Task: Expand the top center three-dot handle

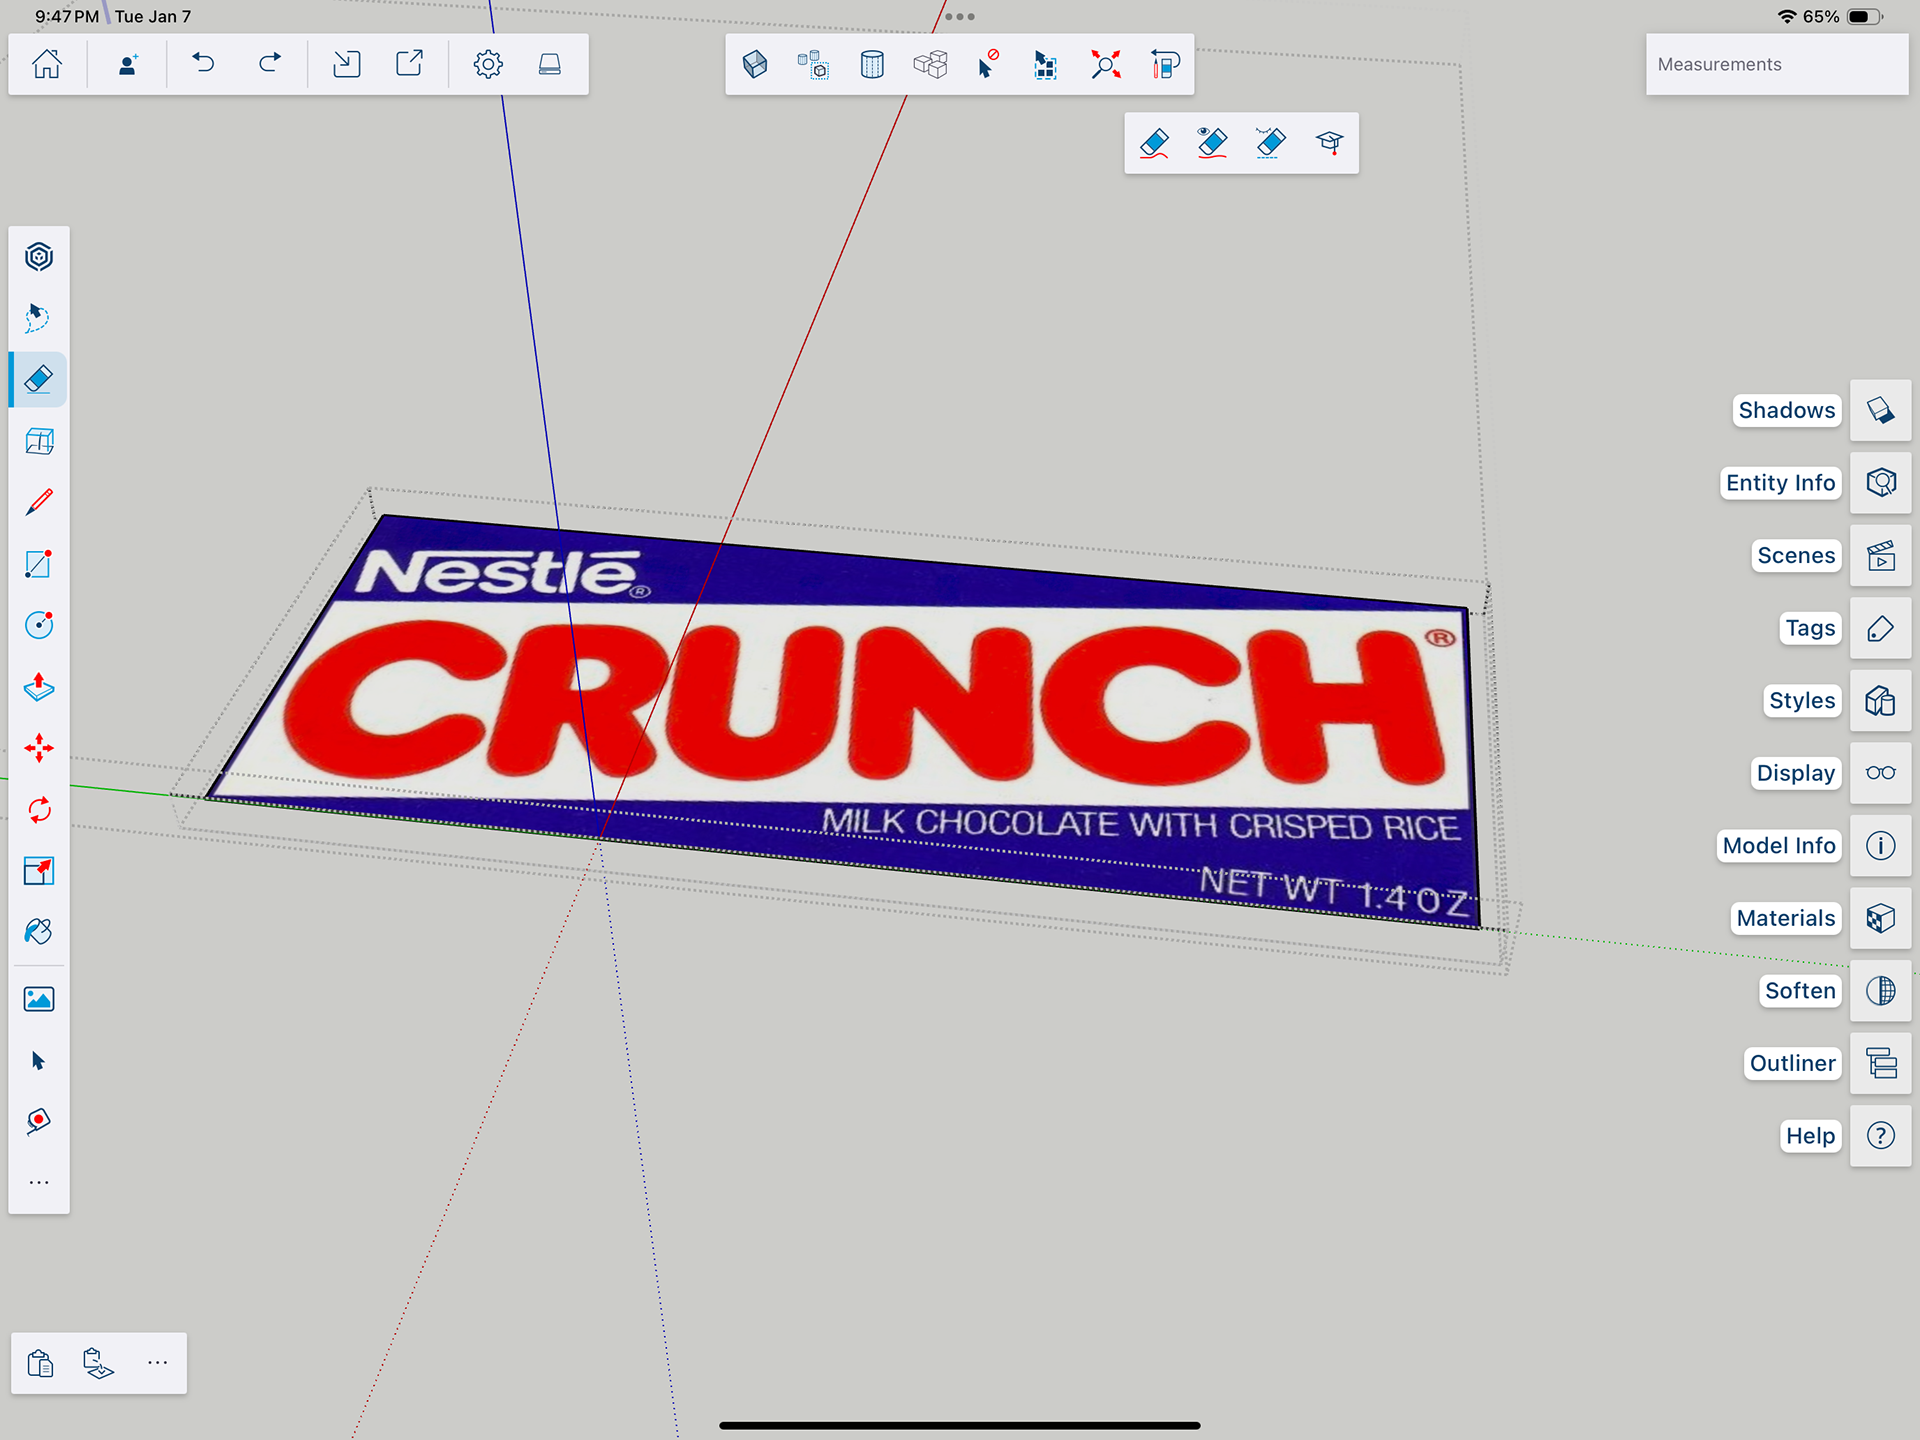Action: [x=959, y=17]
